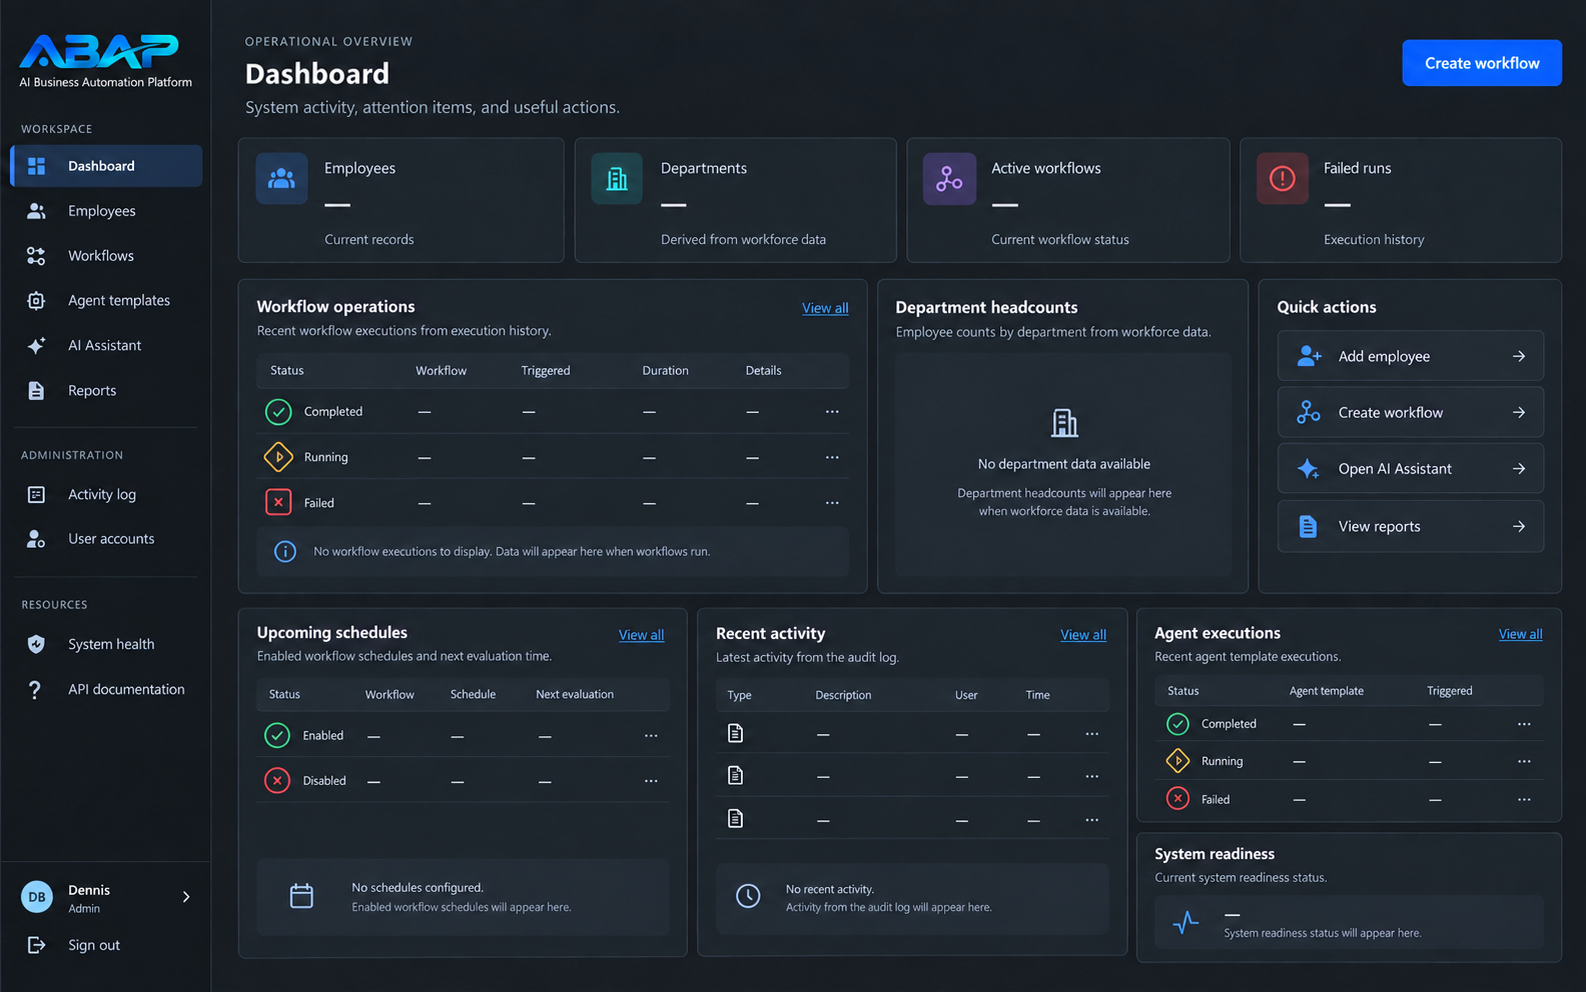Open more options for Running workflow row
This screenshot has height=992, width=1586.
[x=832, y=457]
